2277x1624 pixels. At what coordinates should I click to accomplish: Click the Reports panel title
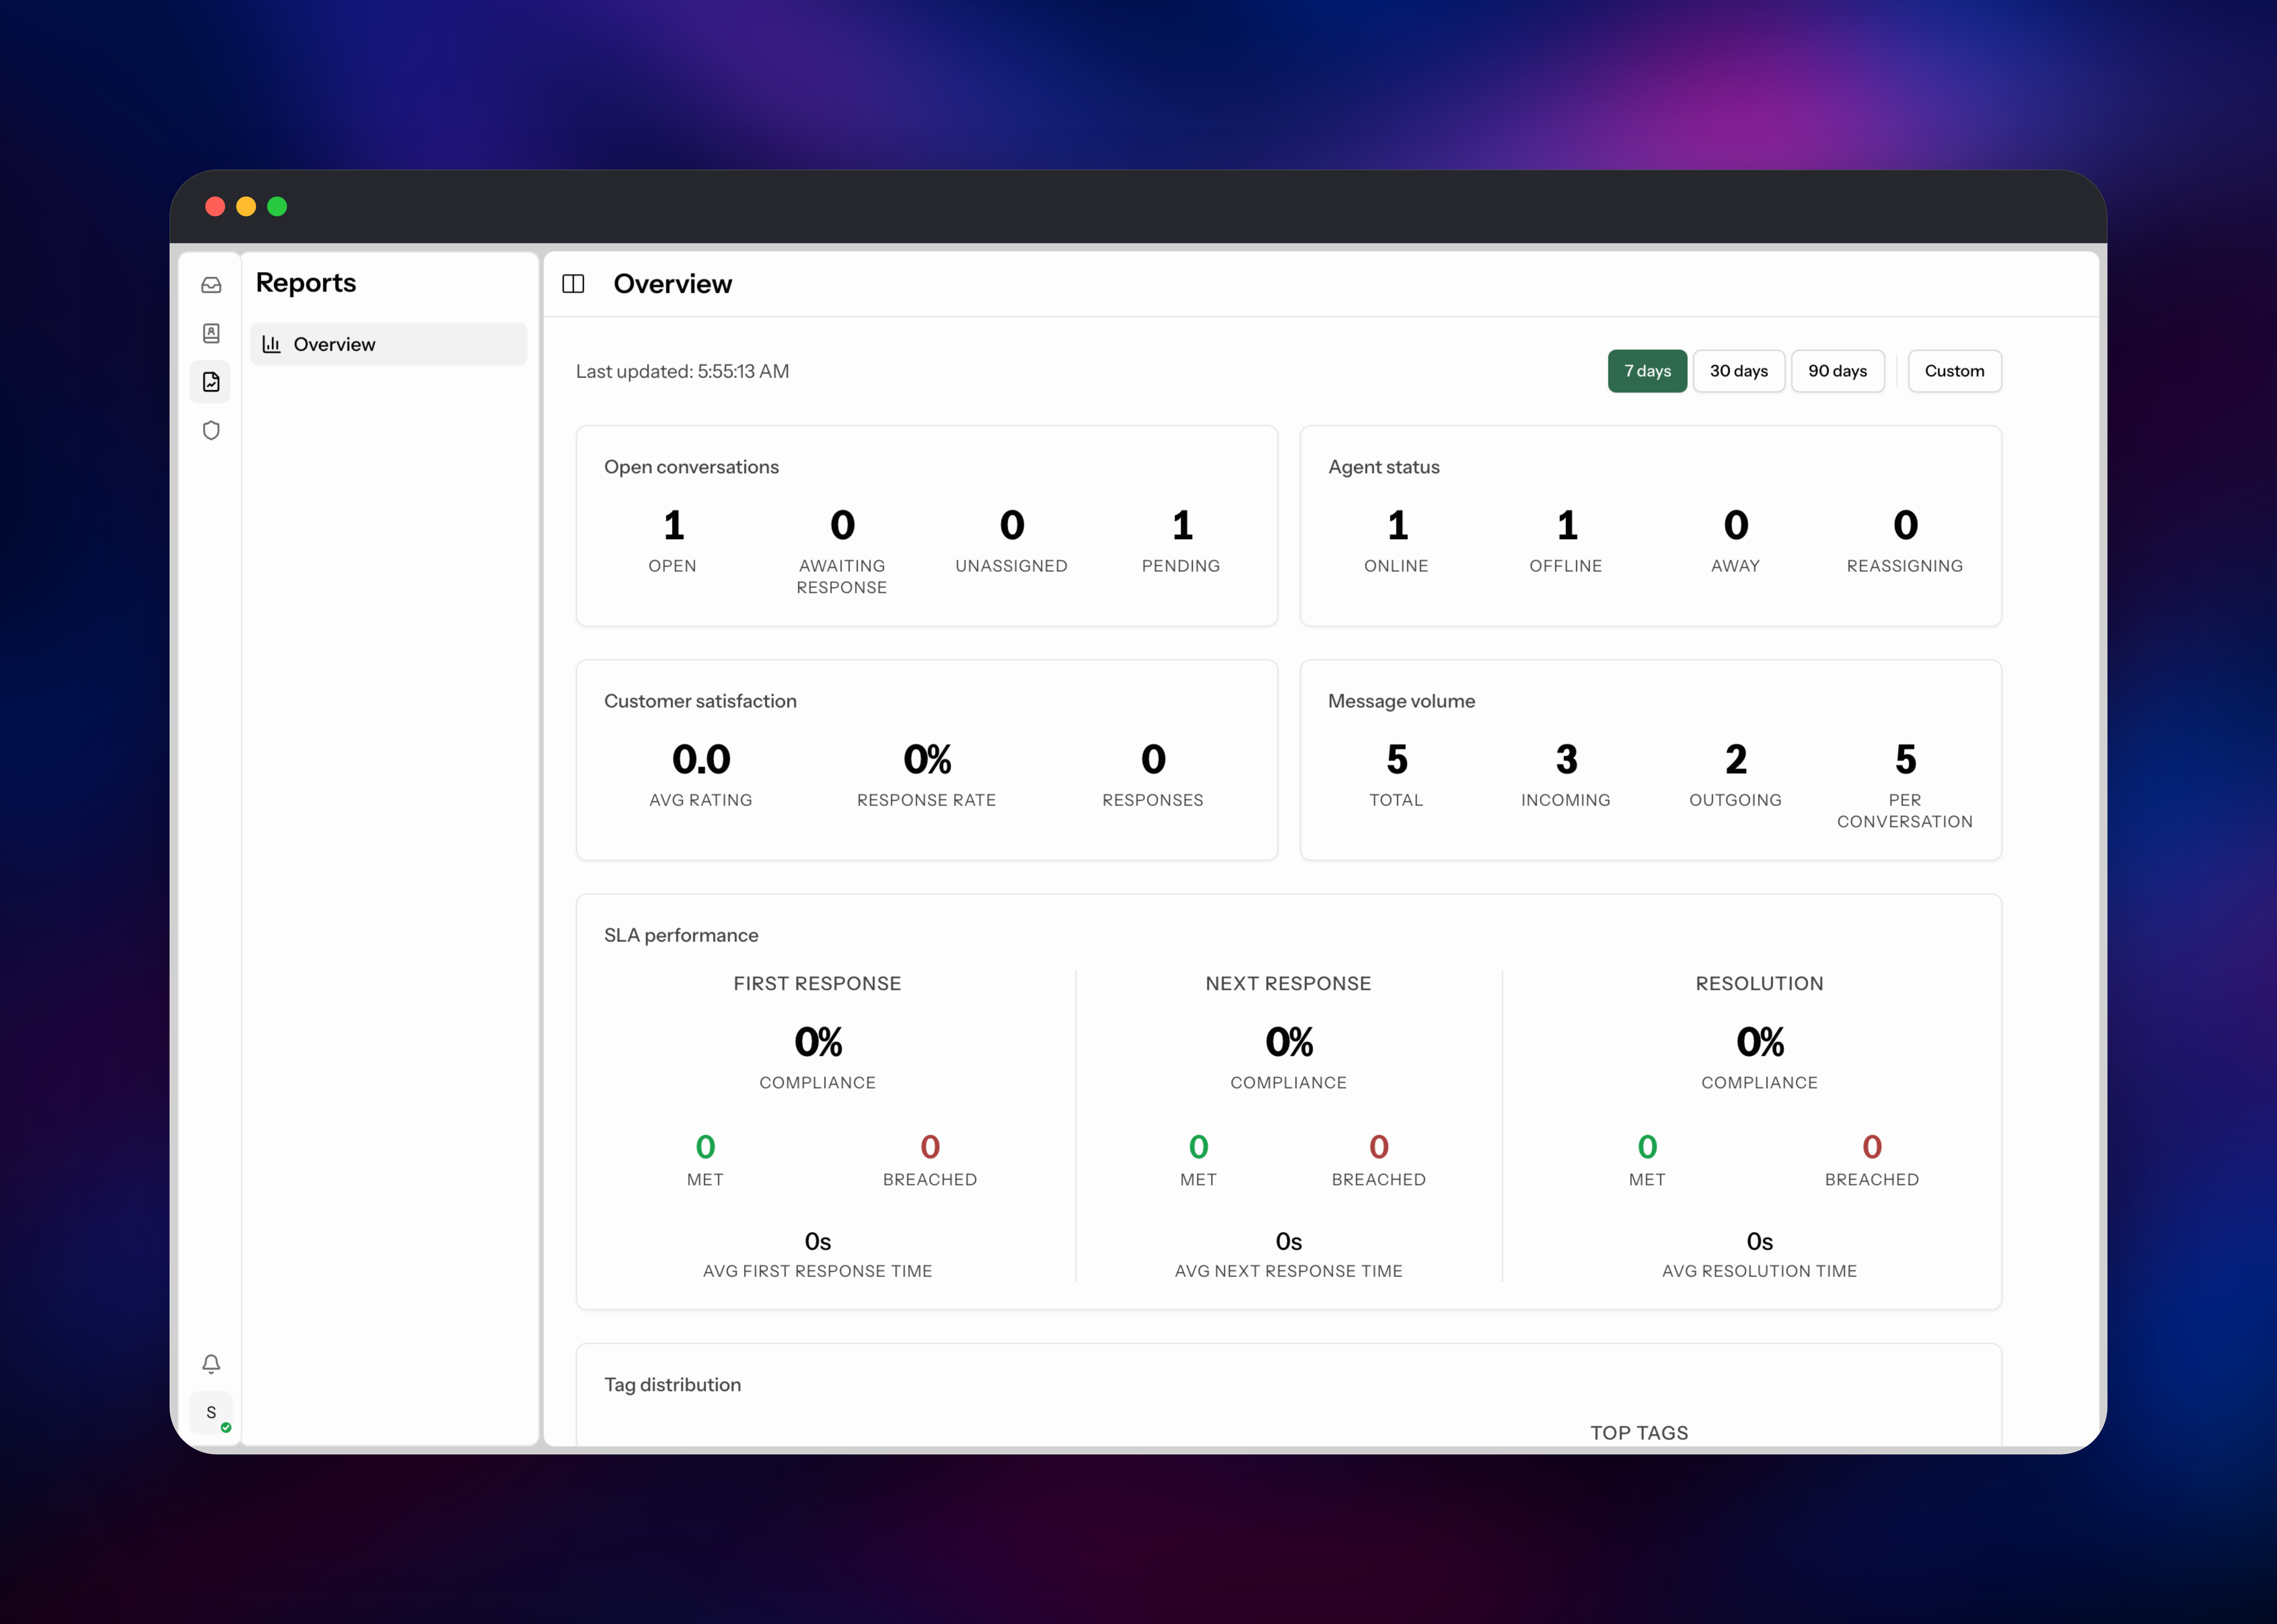(306, 283)
